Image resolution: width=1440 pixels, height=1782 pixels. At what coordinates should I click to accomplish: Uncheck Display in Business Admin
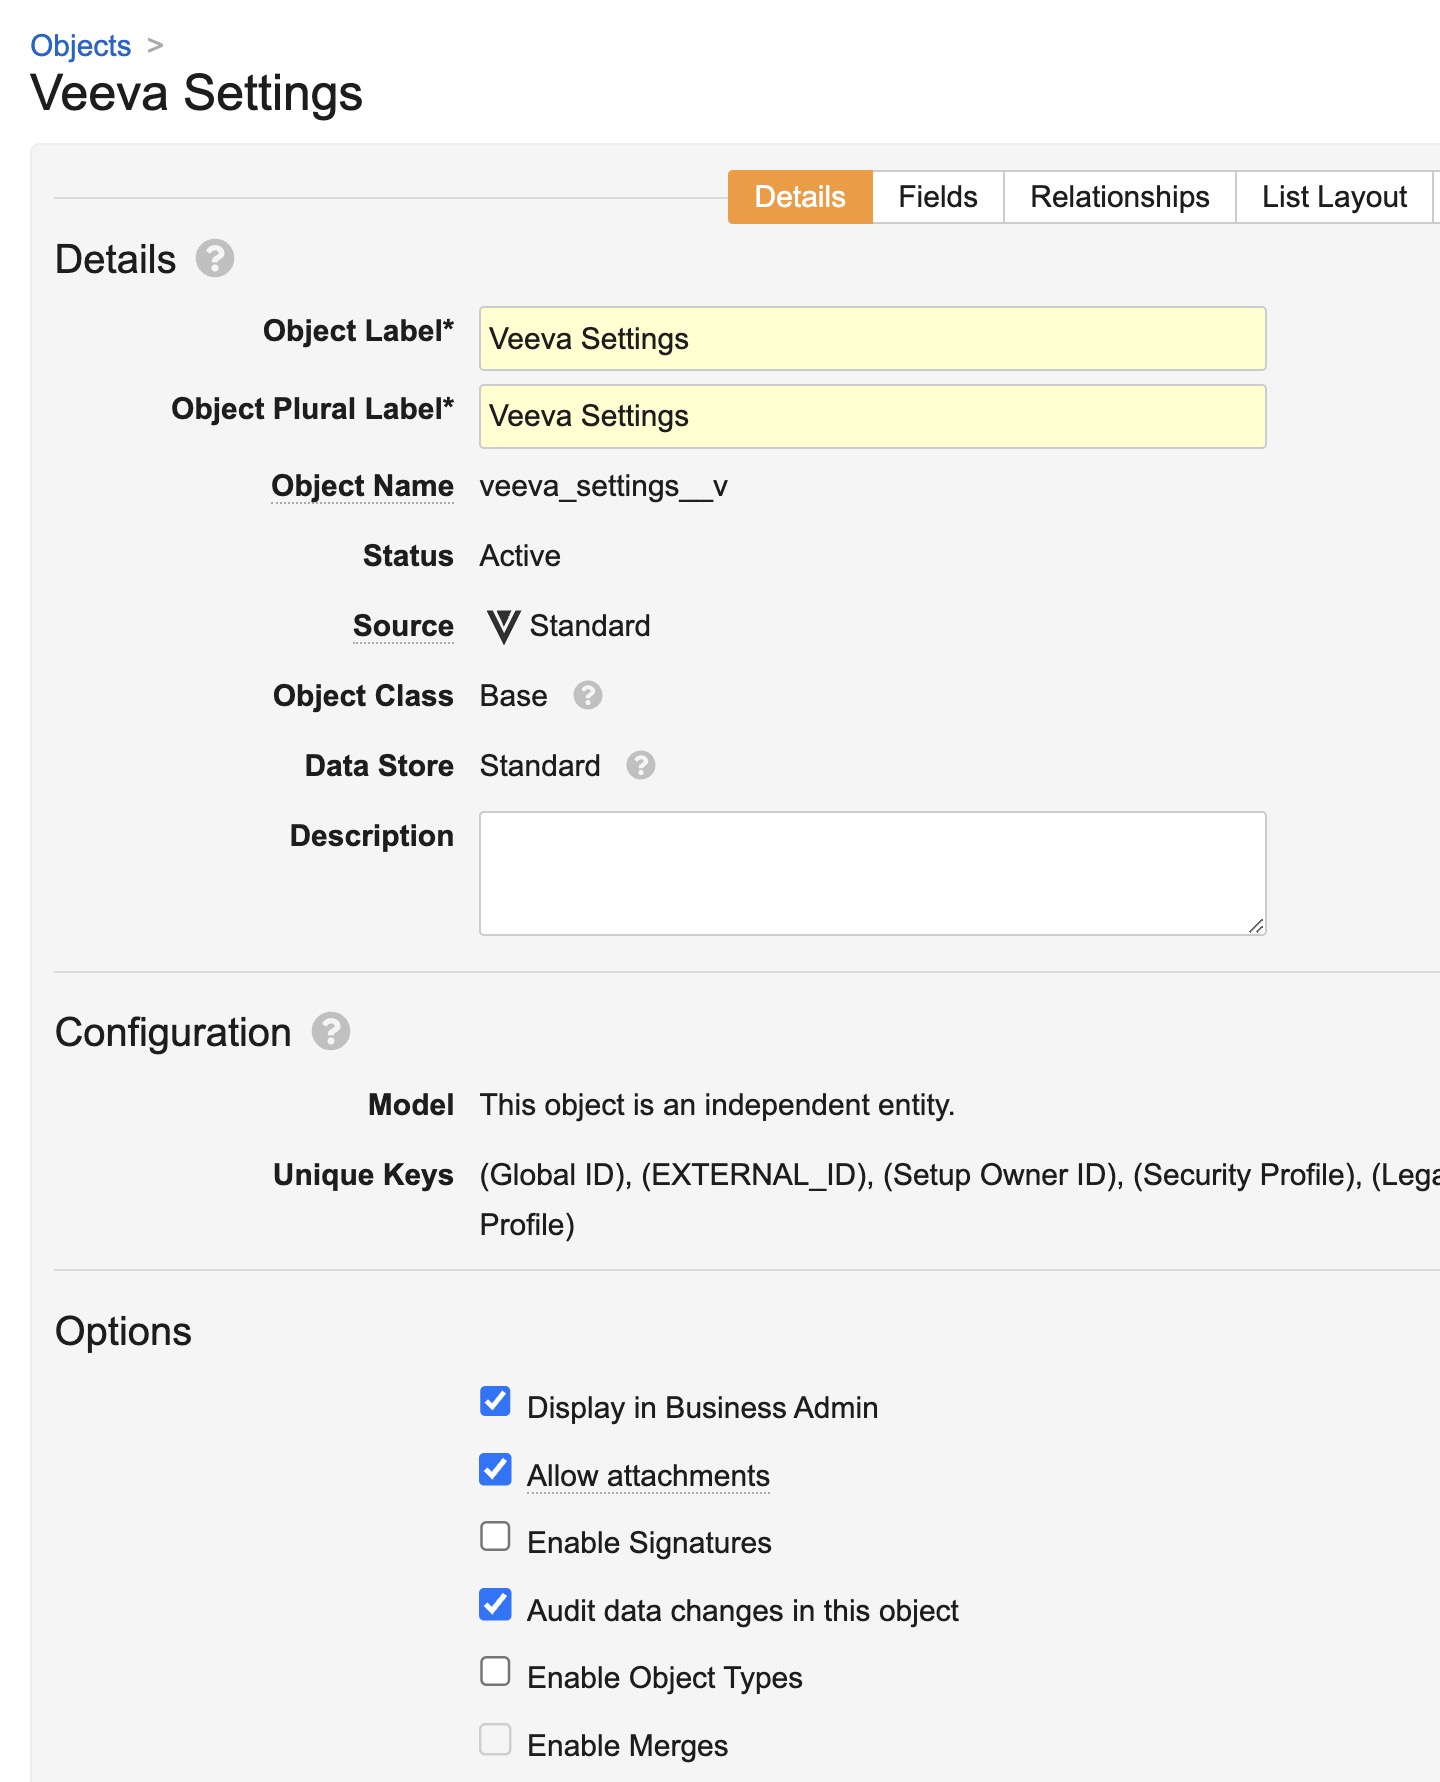[496, 1402]
